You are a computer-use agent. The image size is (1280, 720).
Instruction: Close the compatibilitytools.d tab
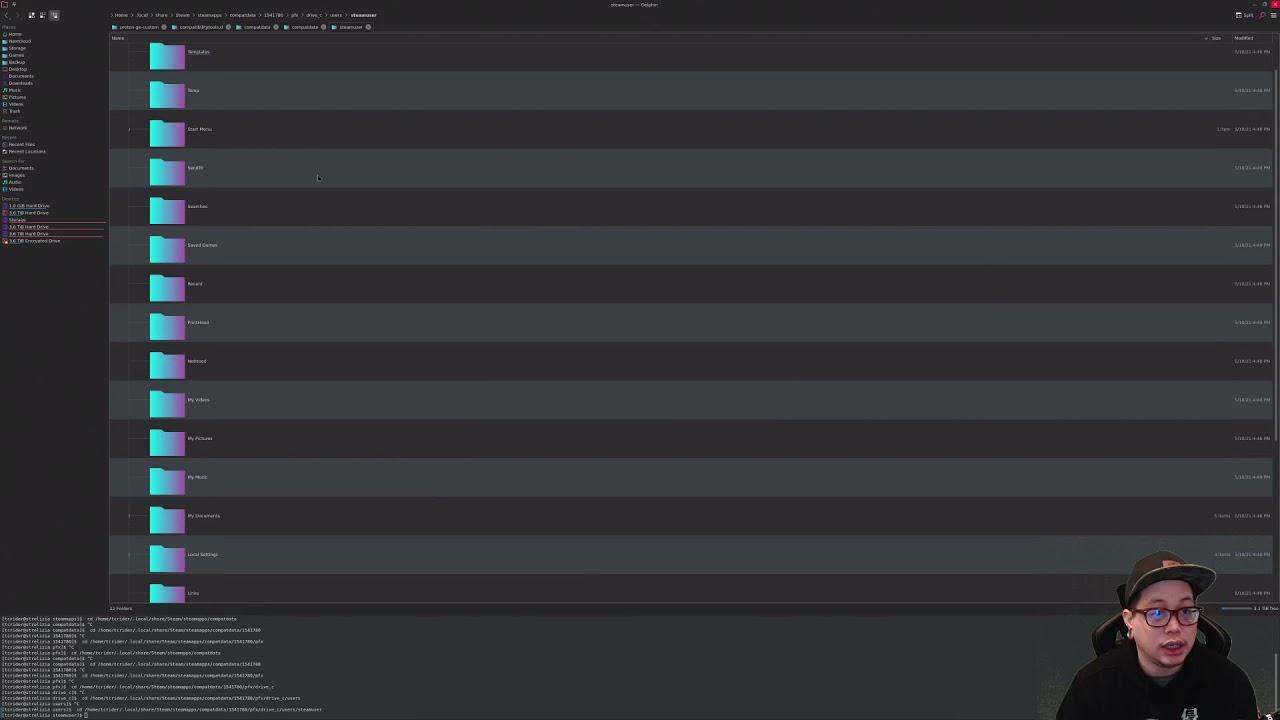[x=228, y=27]
